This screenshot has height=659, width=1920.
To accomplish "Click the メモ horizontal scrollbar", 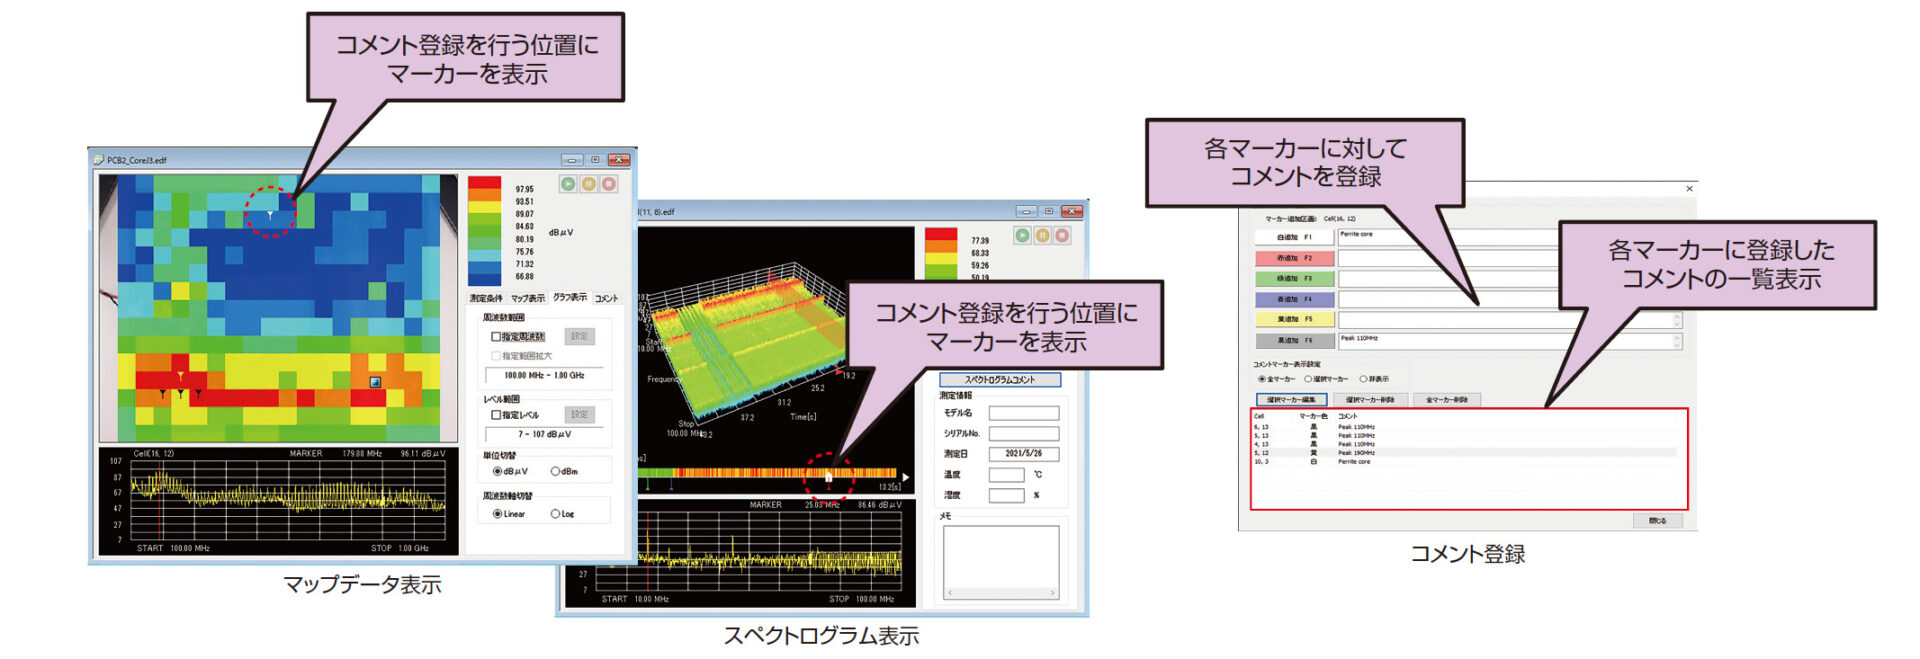I will tap(1001, 593).
